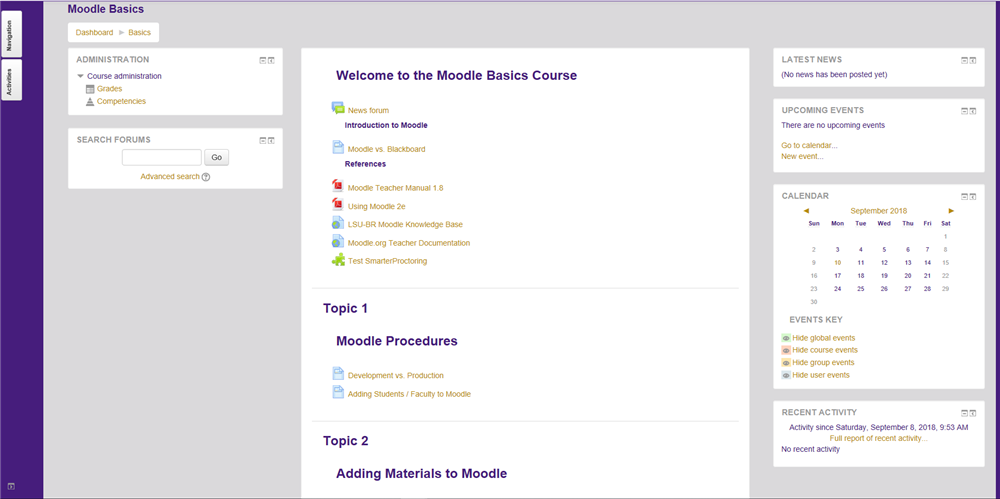
Task: Select day 19 in the calendar
Action: coord(884,276)
